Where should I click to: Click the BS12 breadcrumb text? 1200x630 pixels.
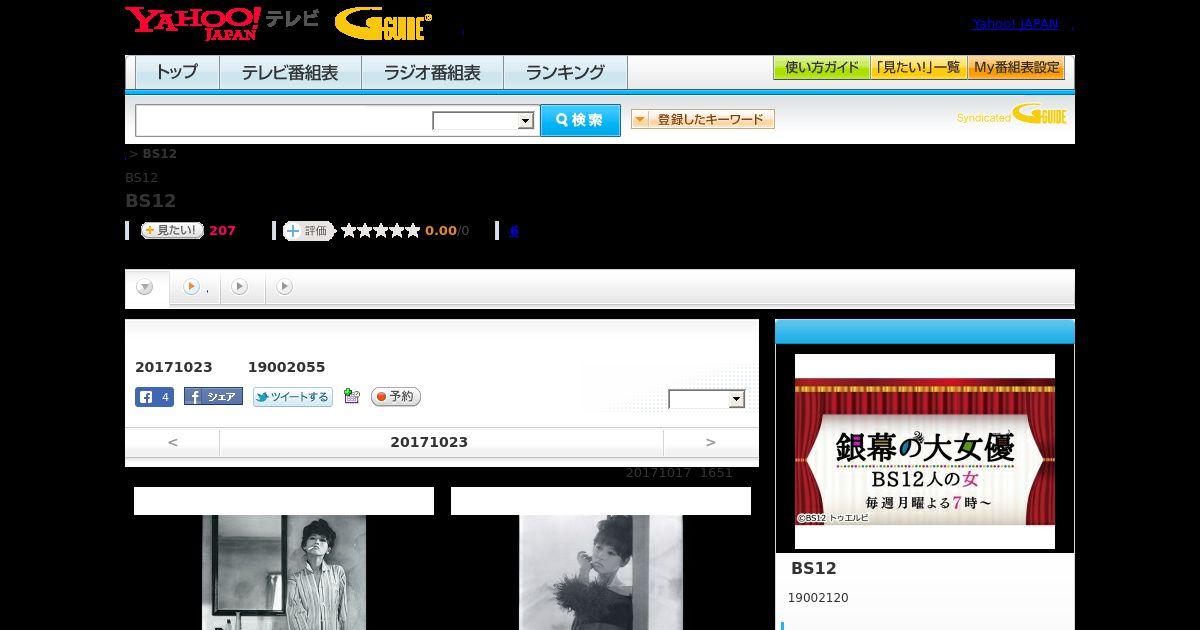pyautogui.click(x=160, y=154)
